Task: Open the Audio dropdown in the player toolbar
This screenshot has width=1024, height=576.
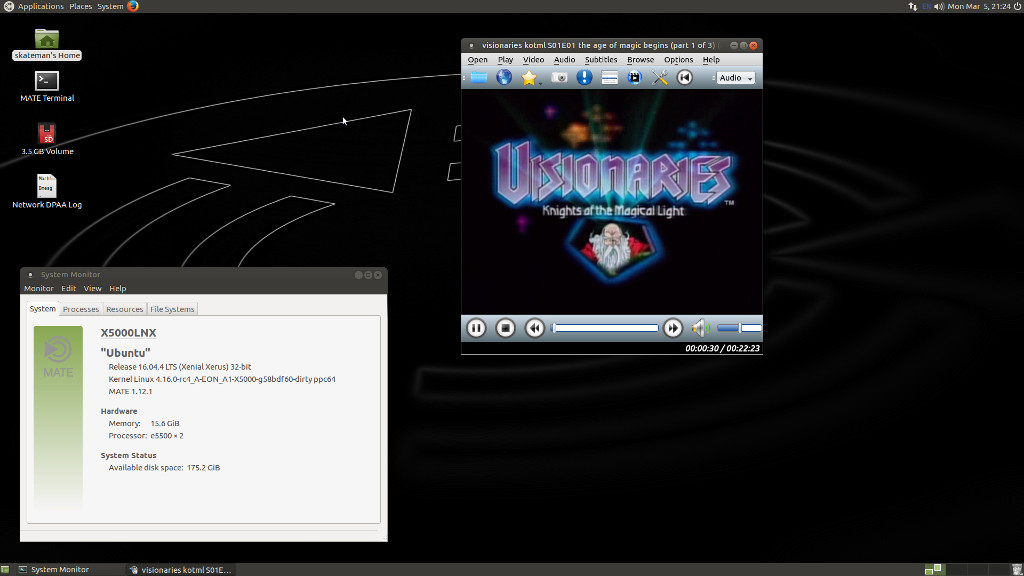Action: click(735, 78)
